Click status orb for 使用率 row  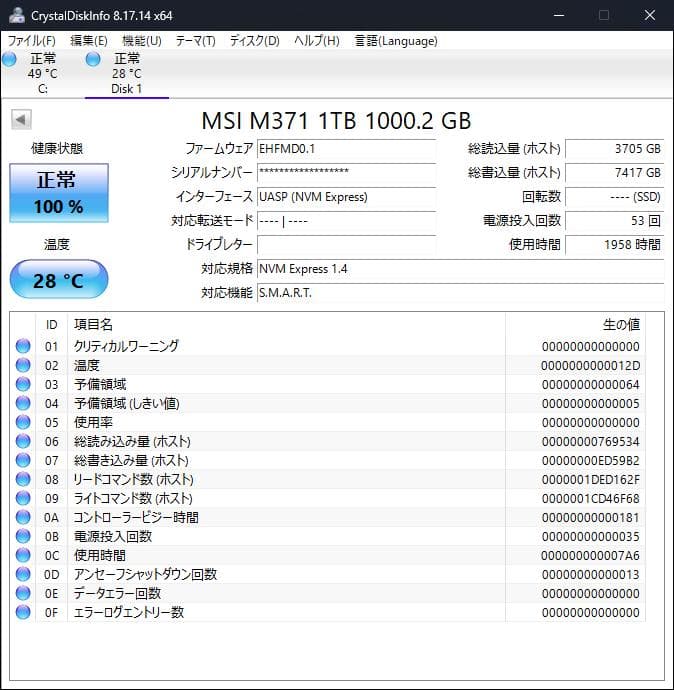pyautogui.click(x=23, y=422)
